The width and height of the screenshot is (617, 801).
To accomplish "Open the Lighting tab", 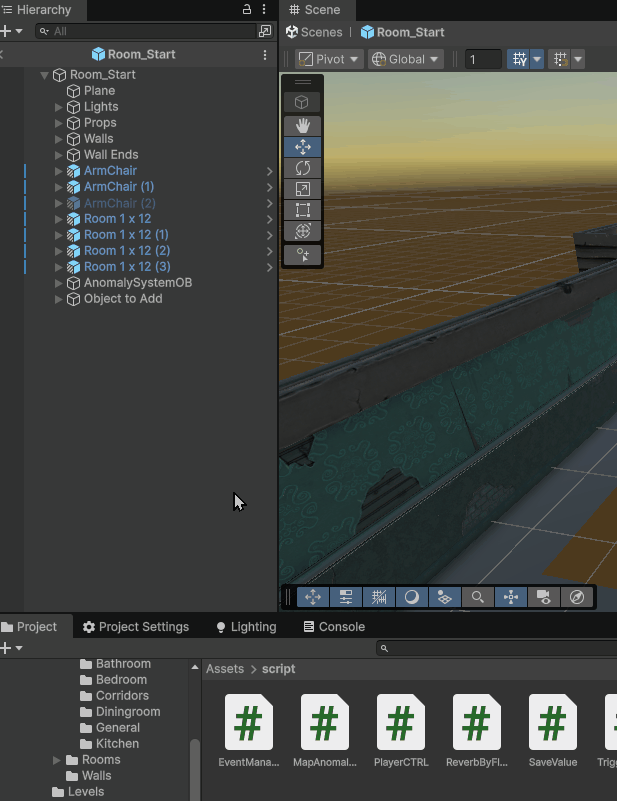I will tap(246, 627).
